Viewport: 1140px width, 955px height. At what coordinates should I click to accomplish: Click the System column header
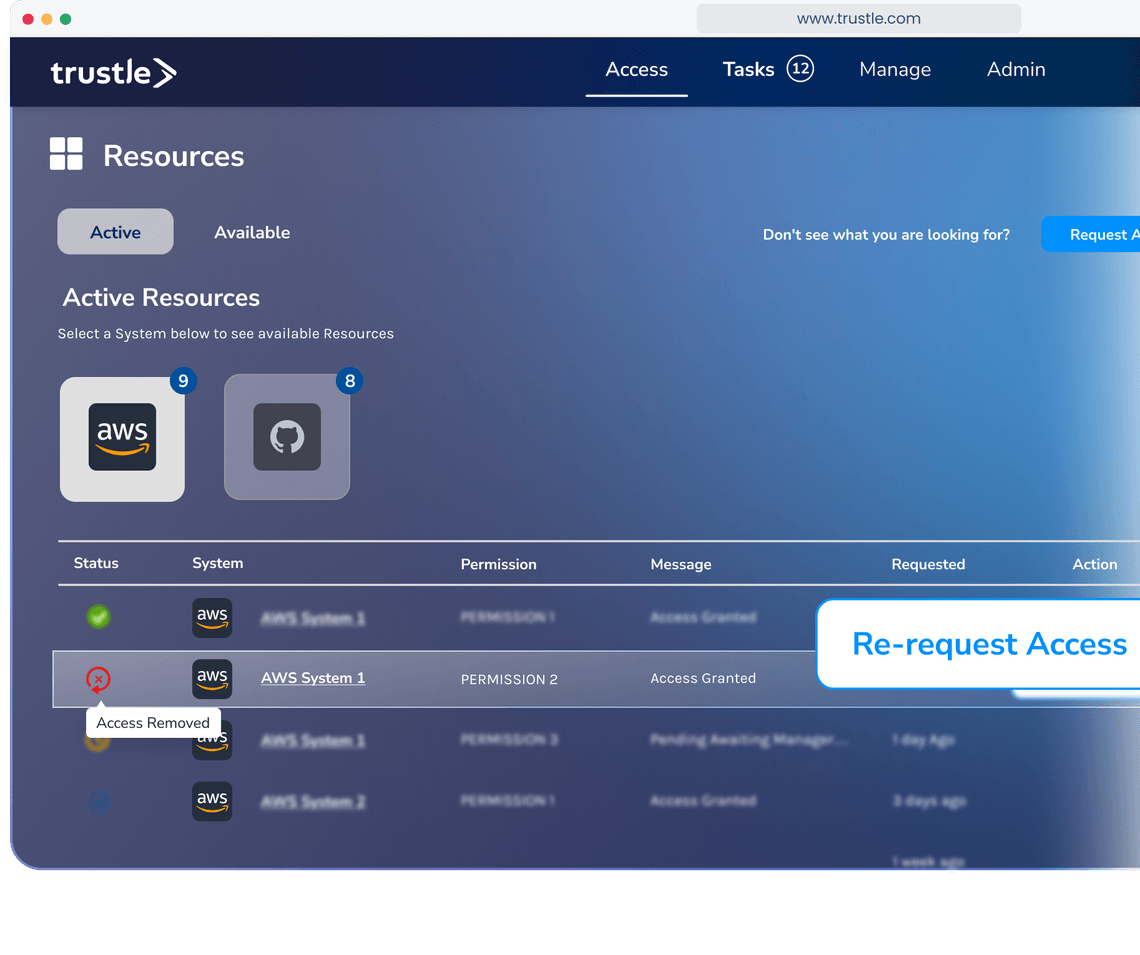pyautogui.click(x=217, y=563)
